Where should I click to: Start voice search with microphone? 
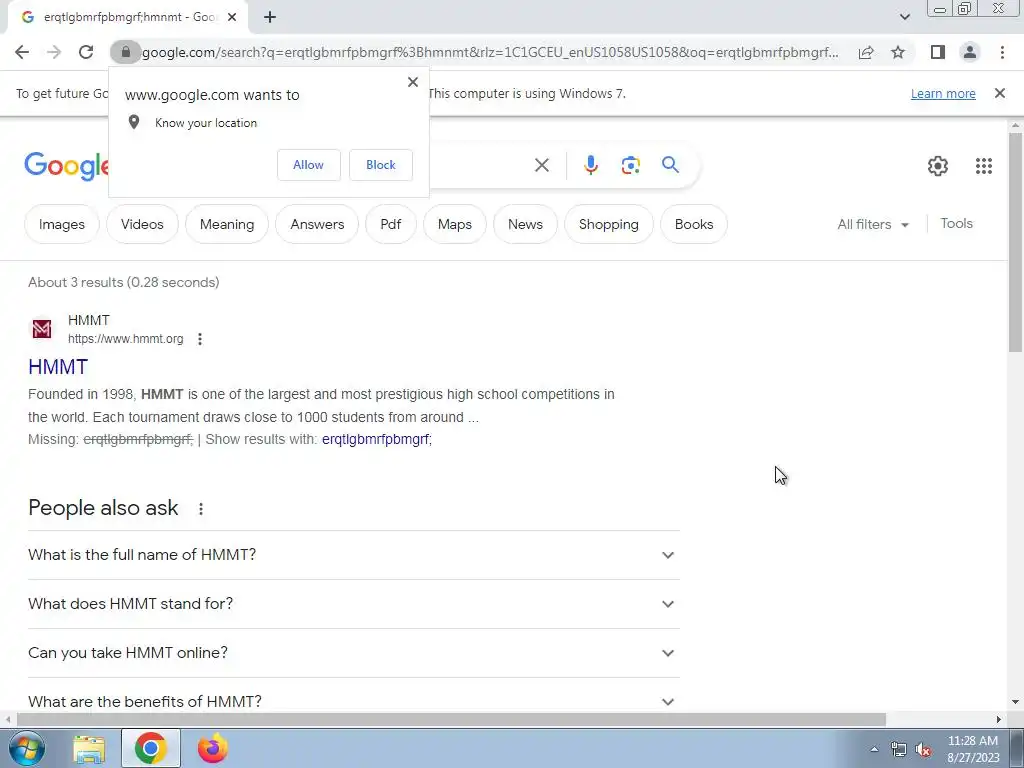tap(590, 165)
